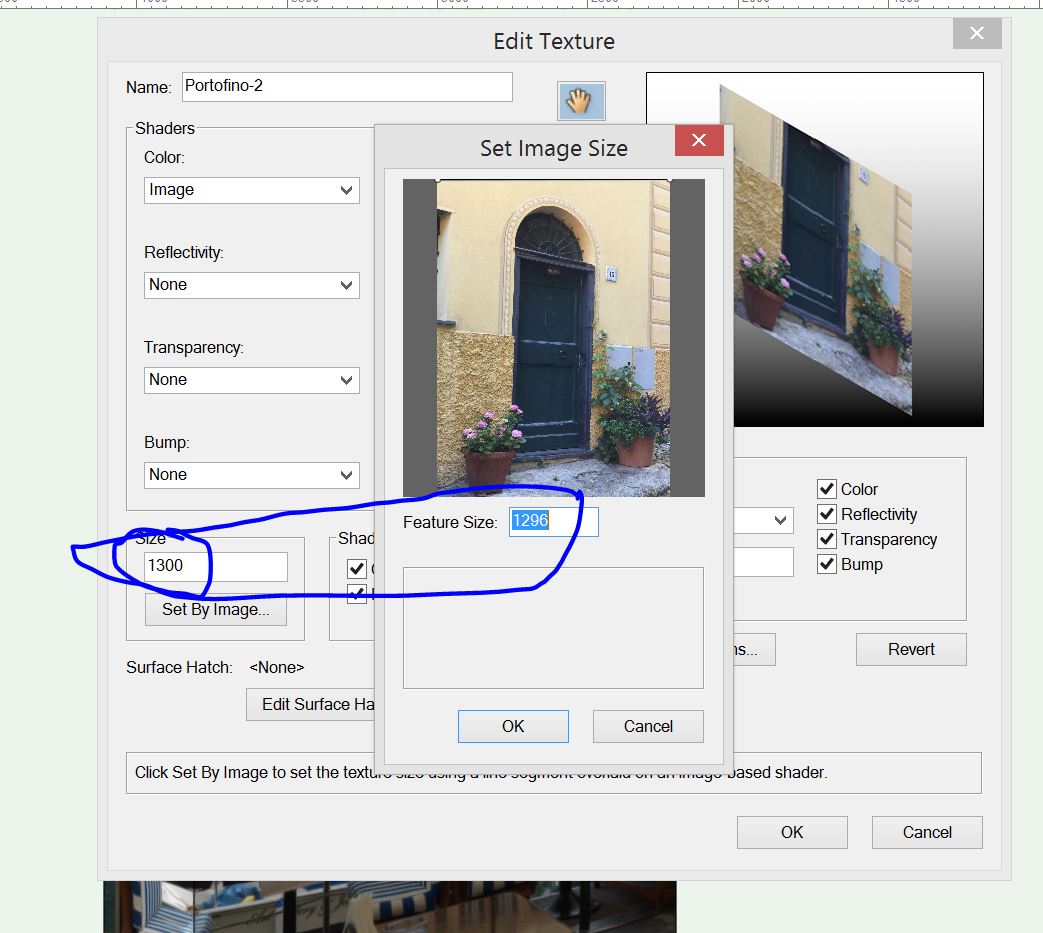Image resolution: width=1043 pixels, height=933 pixels.
Task: Cancel the Edit Texture dialog
Action: click(927, 832)
